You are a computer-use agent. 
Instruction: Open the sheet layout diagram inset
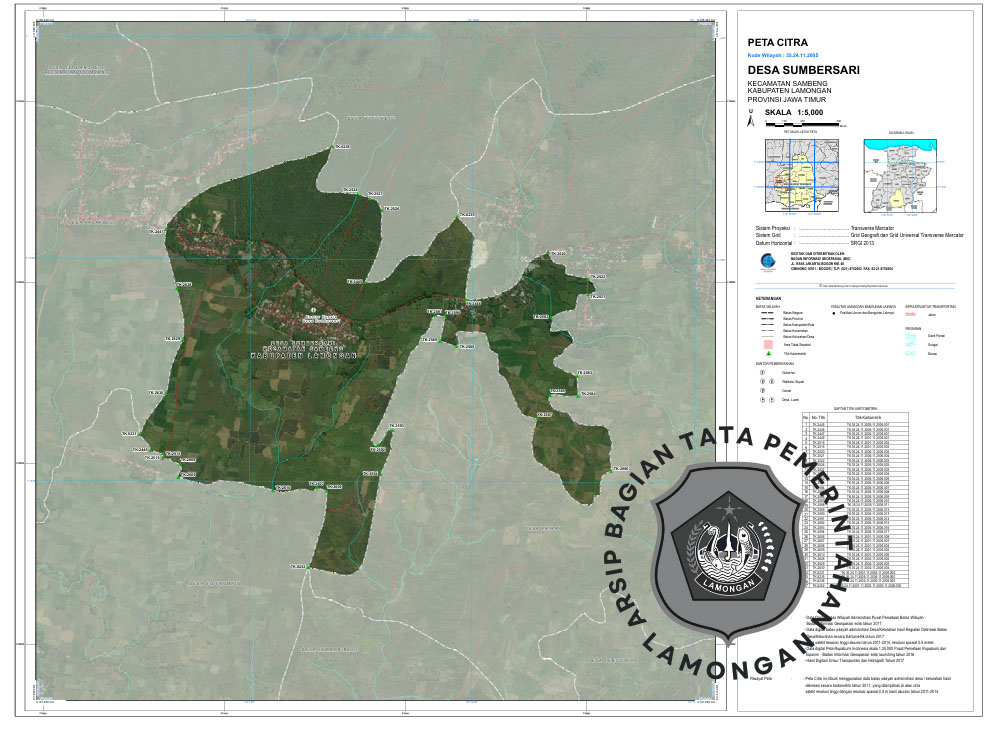click(x=902, y=175)
